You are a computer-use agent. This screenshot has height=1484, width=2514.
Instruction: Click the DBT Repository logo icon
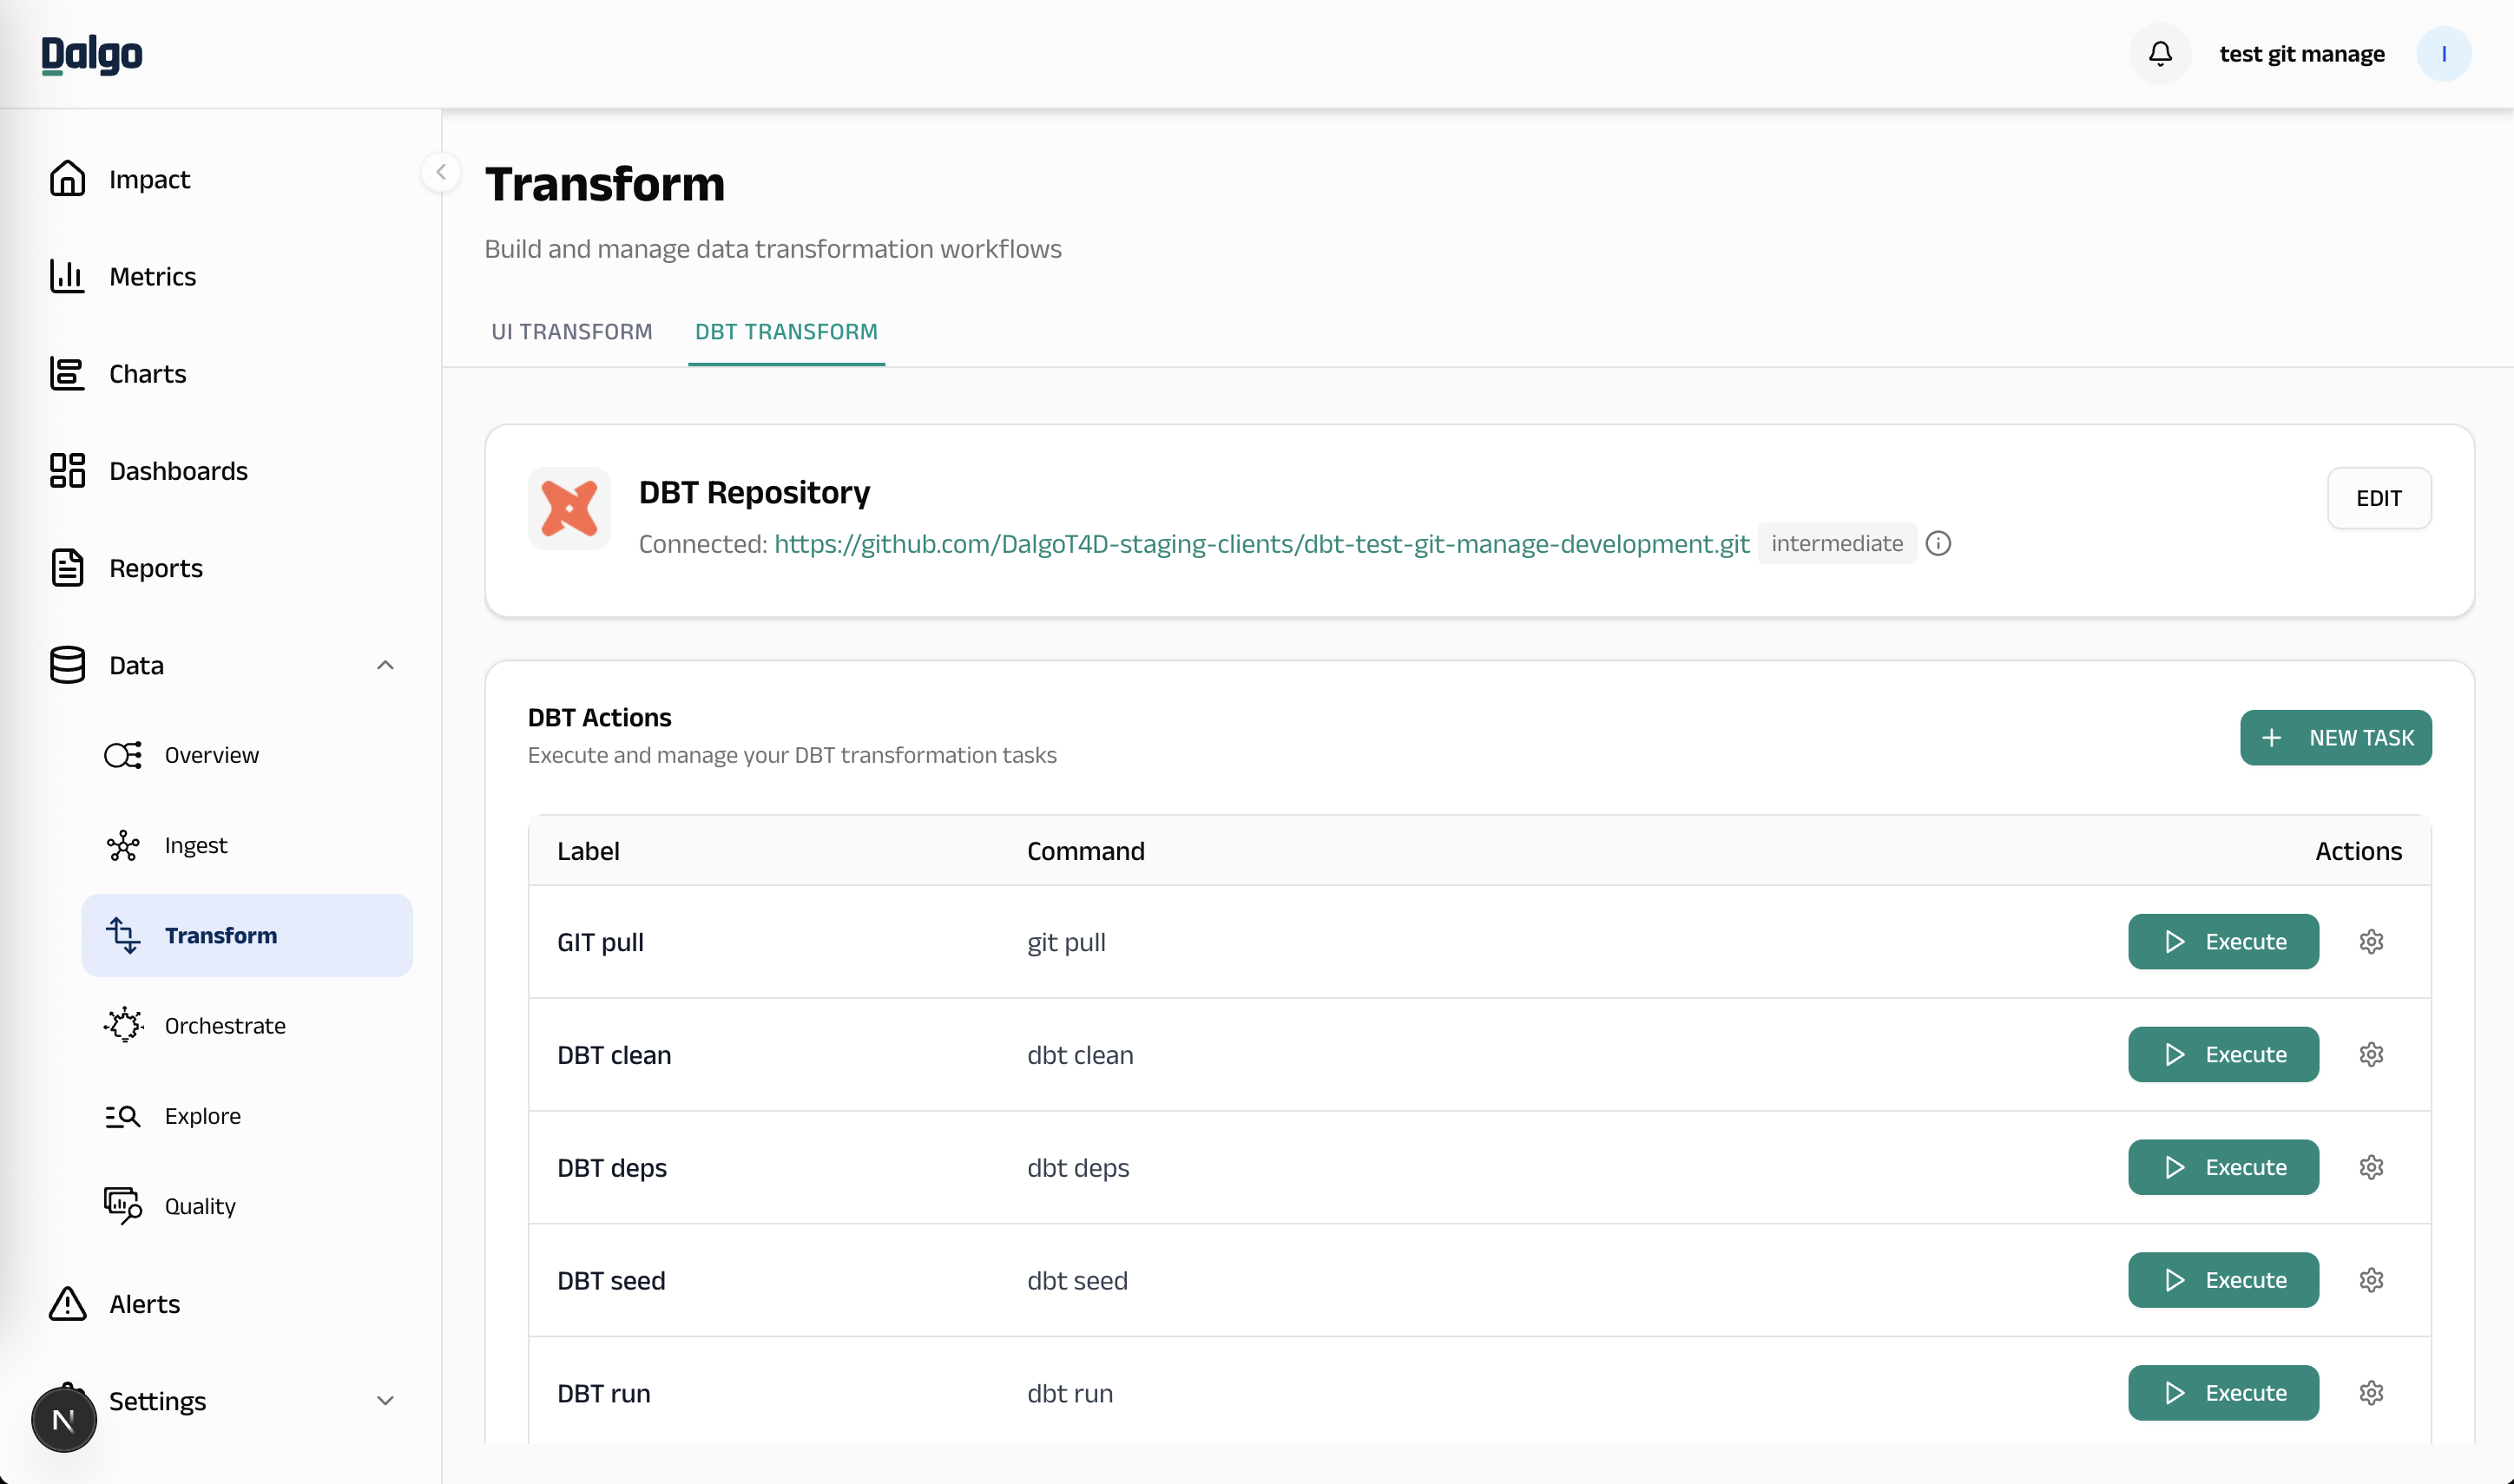point(569,508)
